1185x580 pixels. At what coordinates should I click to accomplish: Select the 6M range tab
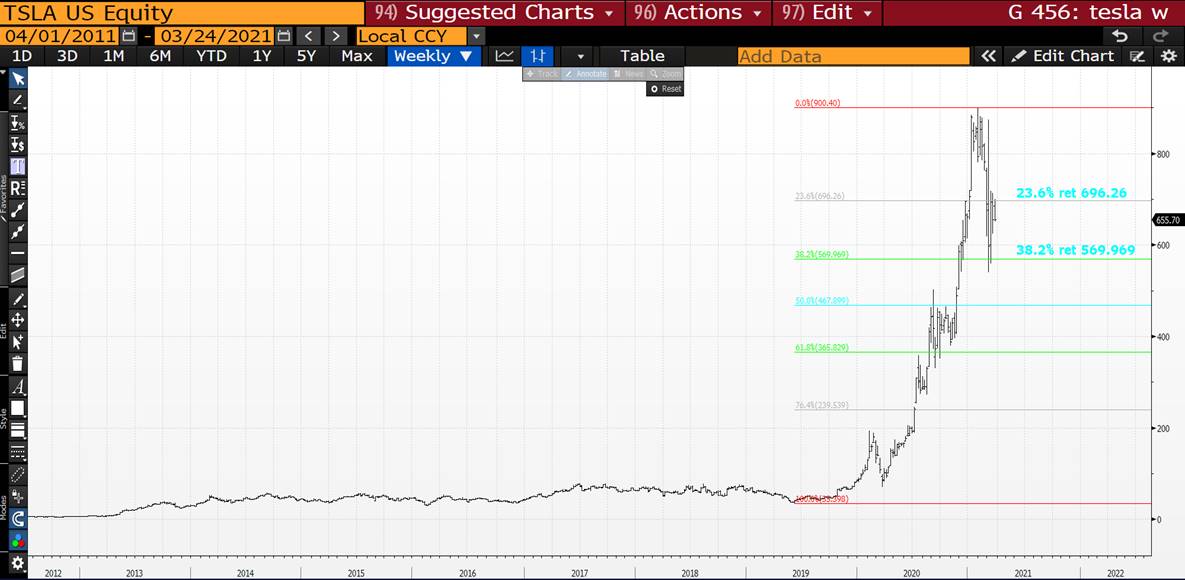click(159, 56)
